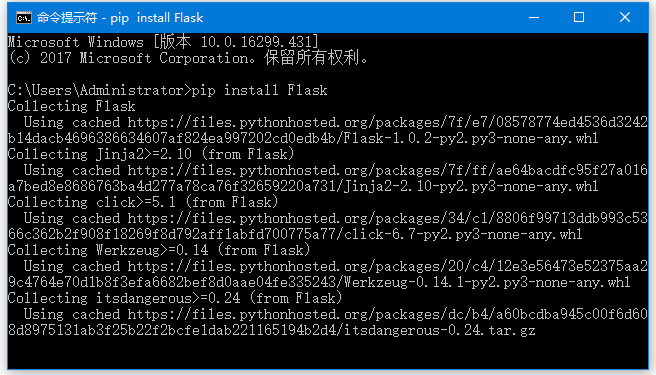The image size is (656, 375).
Task: Click the Microsoft Windows version line
Action: [x=163, y=42]
